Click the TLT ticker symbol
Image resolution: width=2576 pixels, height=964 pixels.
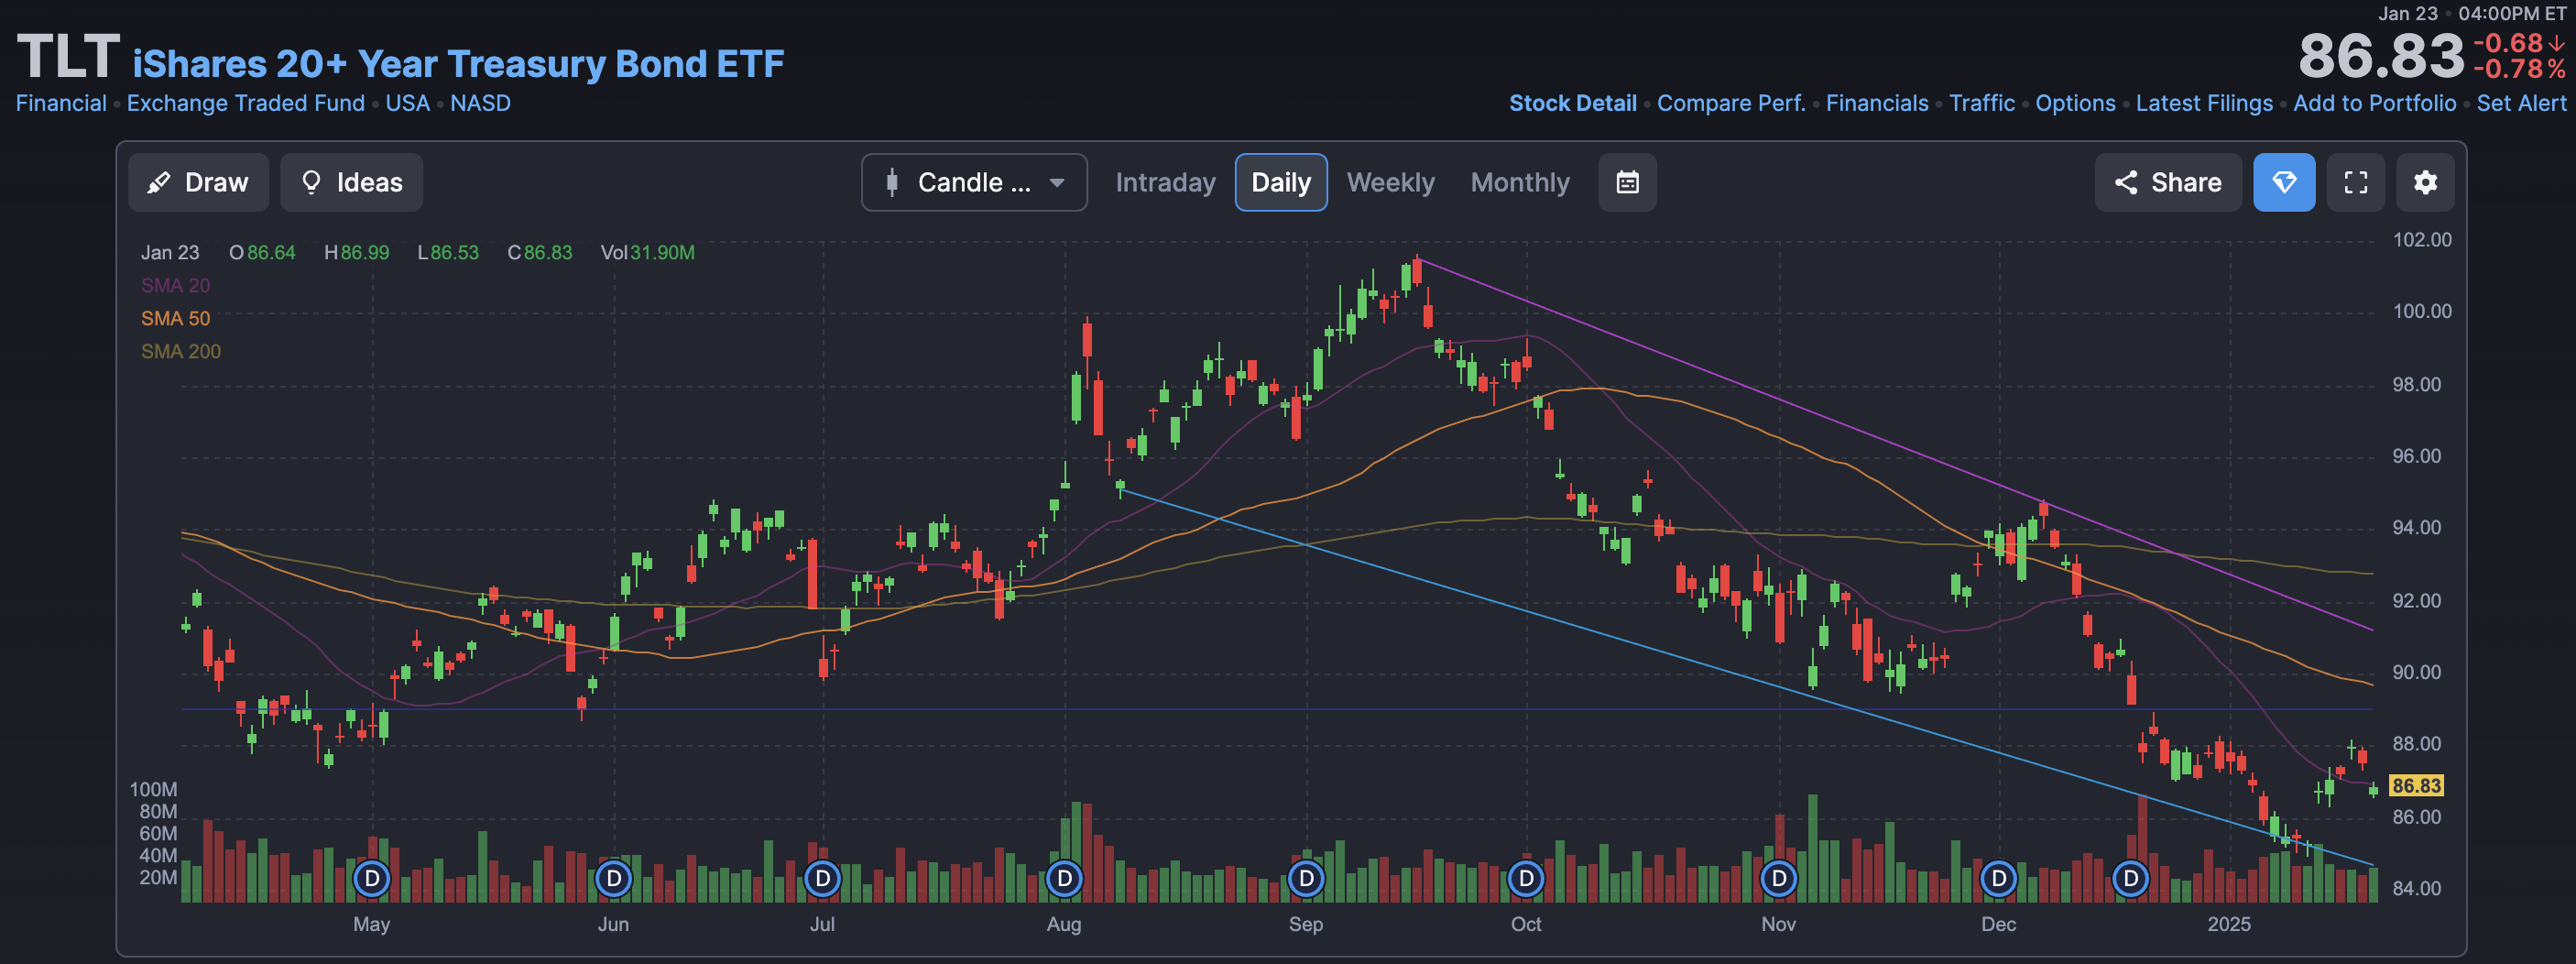(x=68, y=57)
